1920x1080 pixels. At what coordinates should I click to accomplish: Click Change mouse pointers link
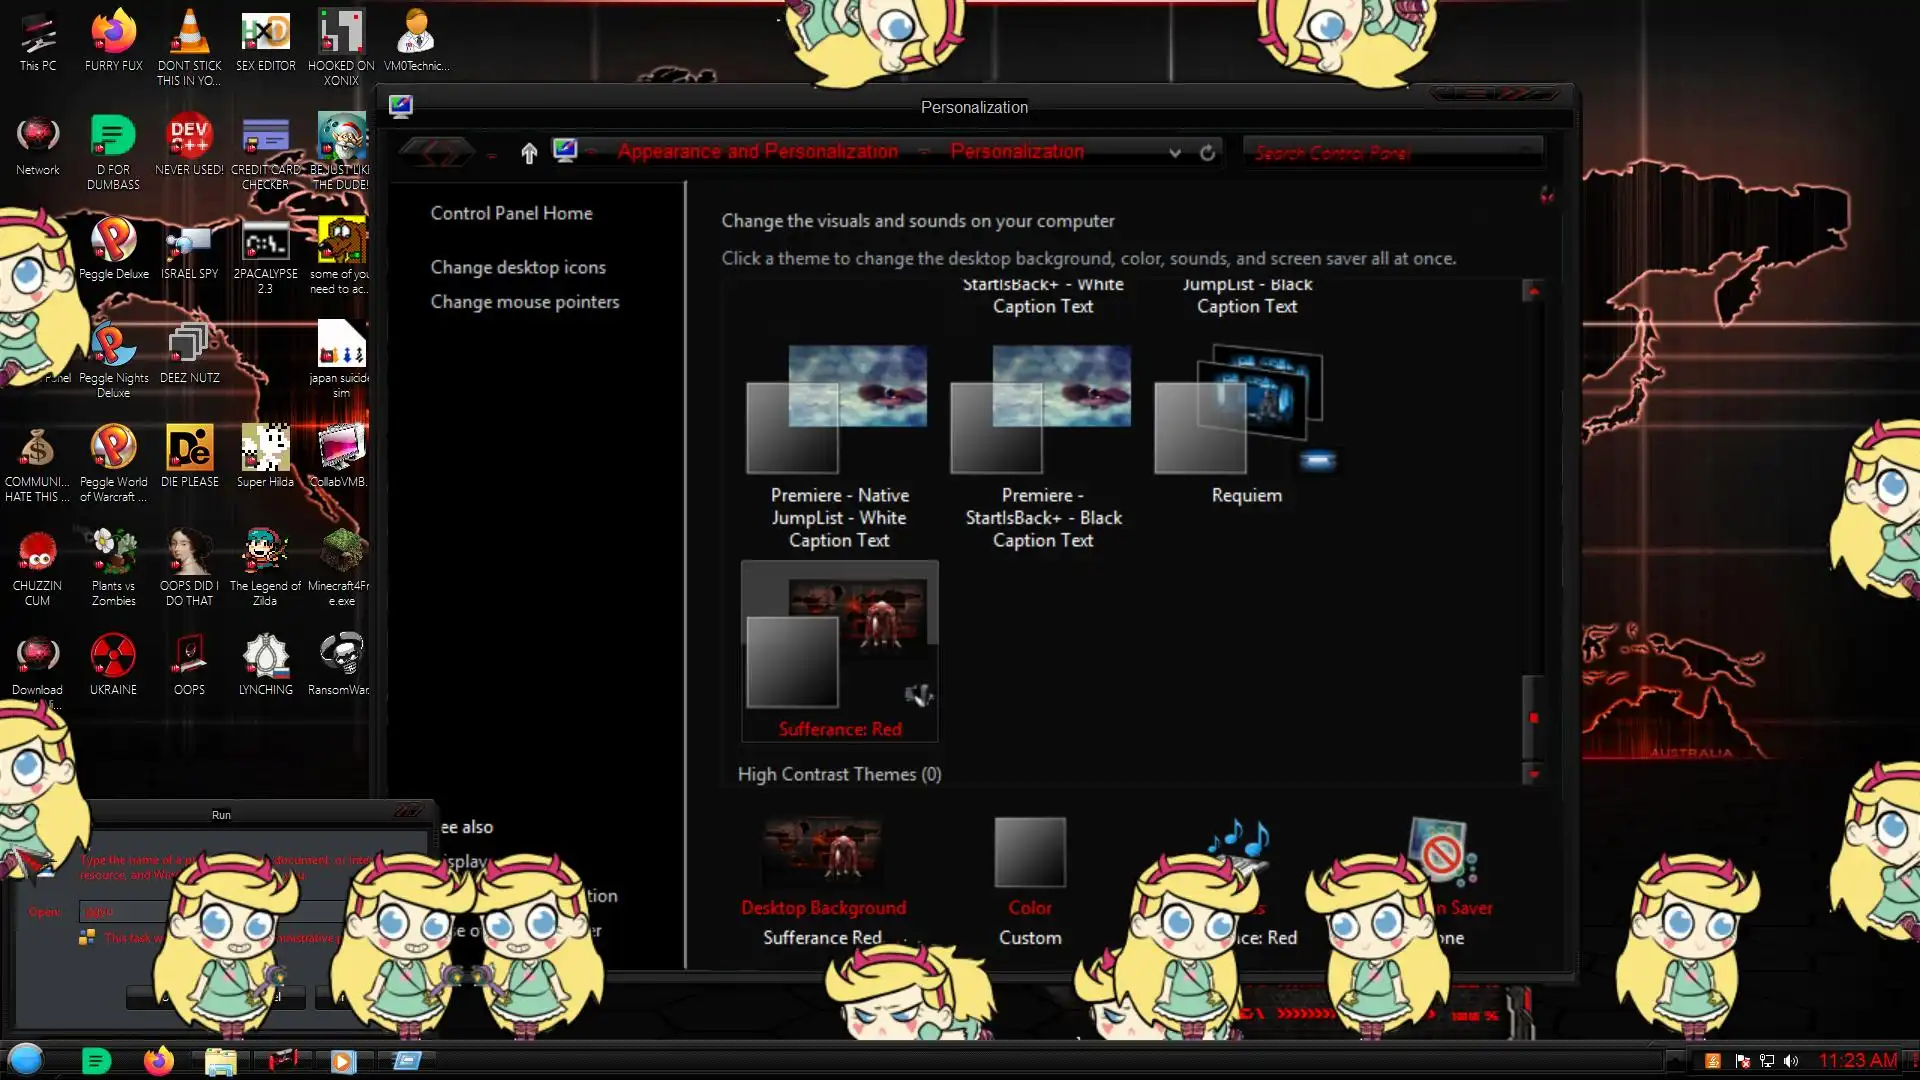click(524, 302)
